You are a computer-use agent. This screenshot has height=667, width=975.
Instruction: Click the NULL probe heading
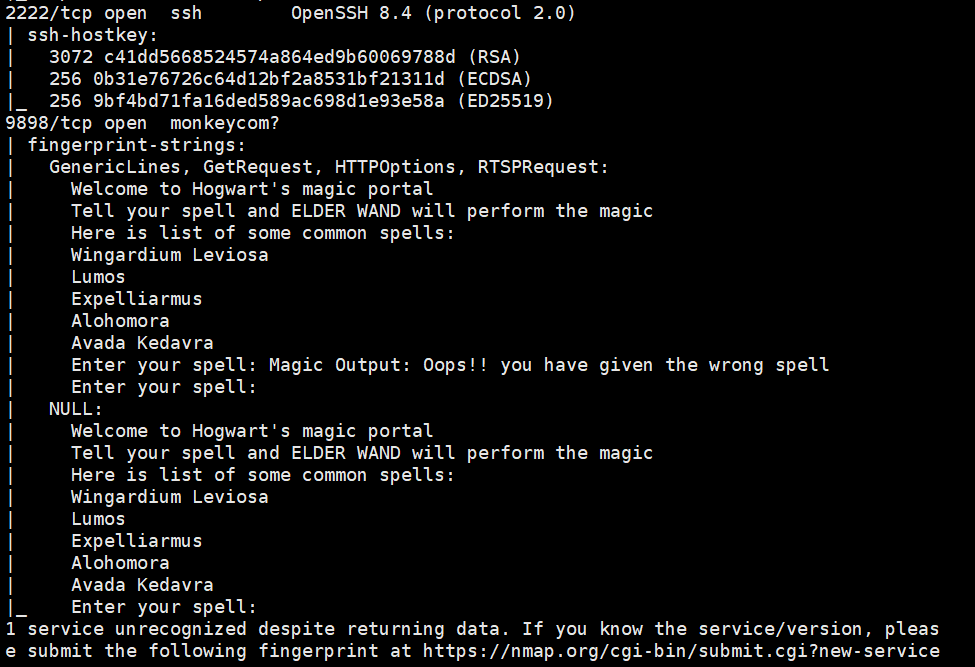pos(75,409)
